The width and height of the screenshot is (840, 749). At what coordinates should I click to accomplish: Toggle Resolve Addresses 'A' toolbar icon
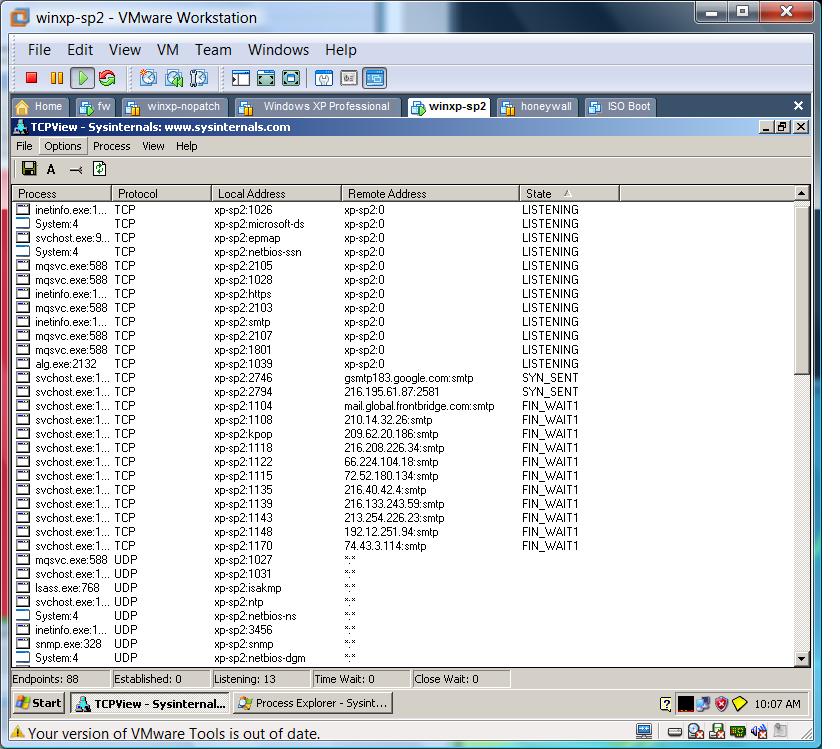coord(51,169)
